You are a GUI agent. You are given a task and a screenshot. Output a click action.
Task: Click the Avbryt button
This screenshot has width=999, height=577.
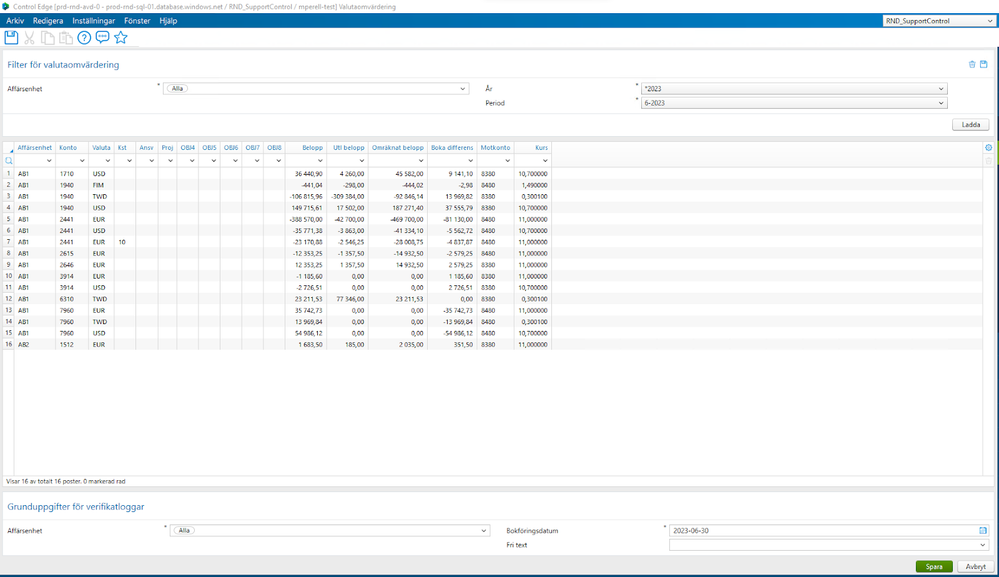pos(975,567)
